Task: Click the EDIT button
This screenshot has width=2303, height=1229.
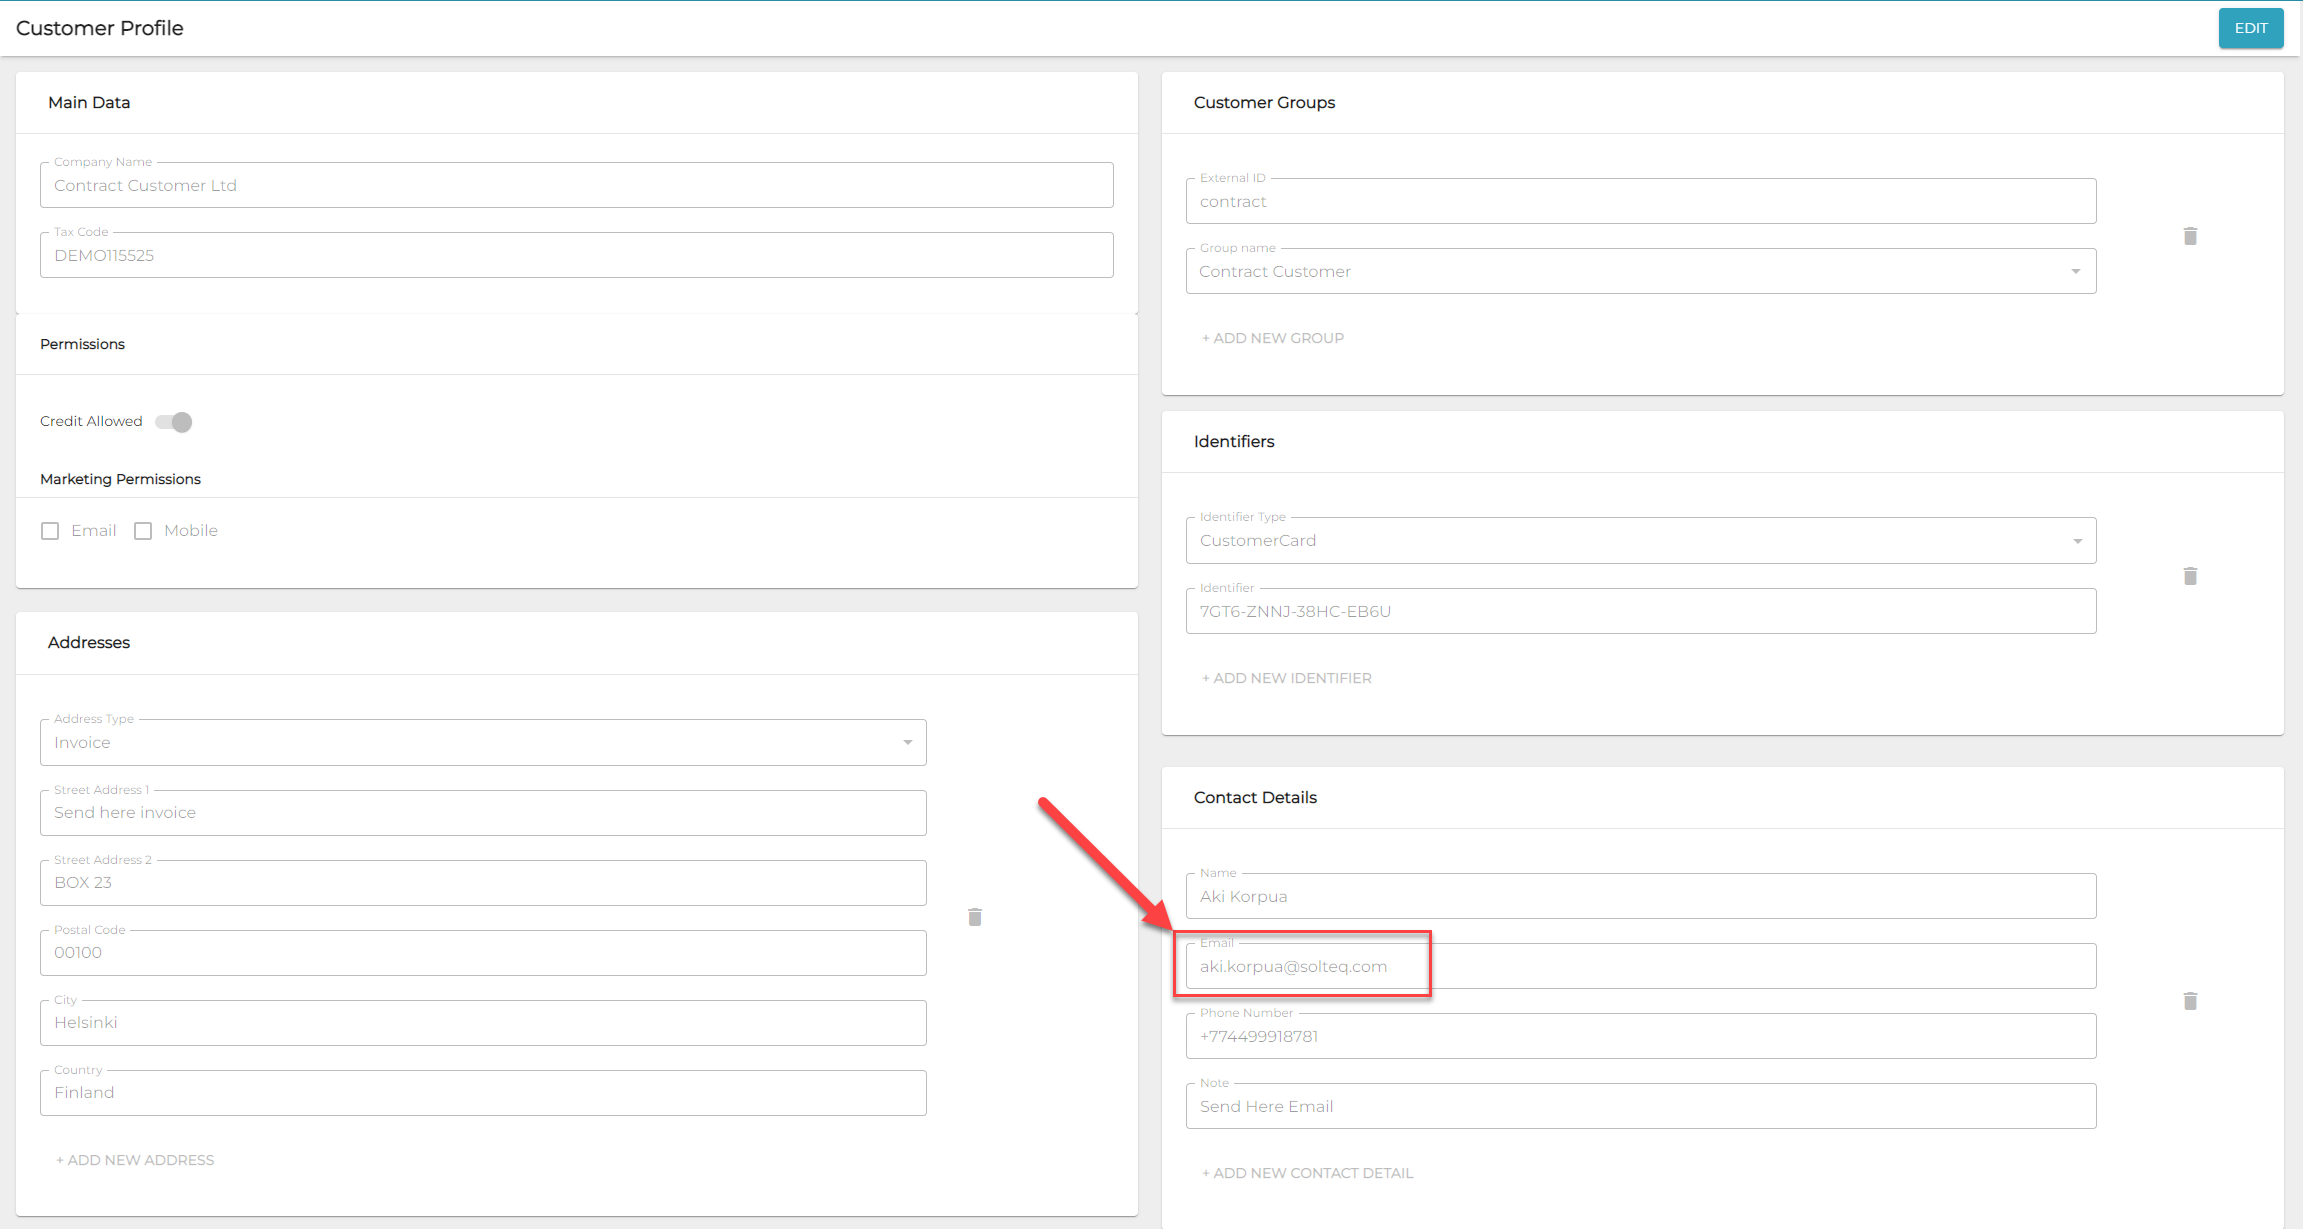Action: point(2250,28)
